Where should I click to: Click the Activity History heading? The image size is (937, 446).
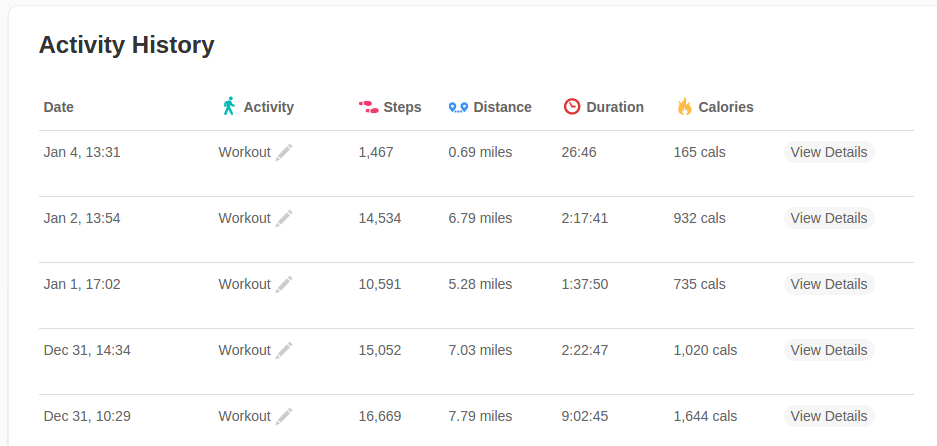127,45
